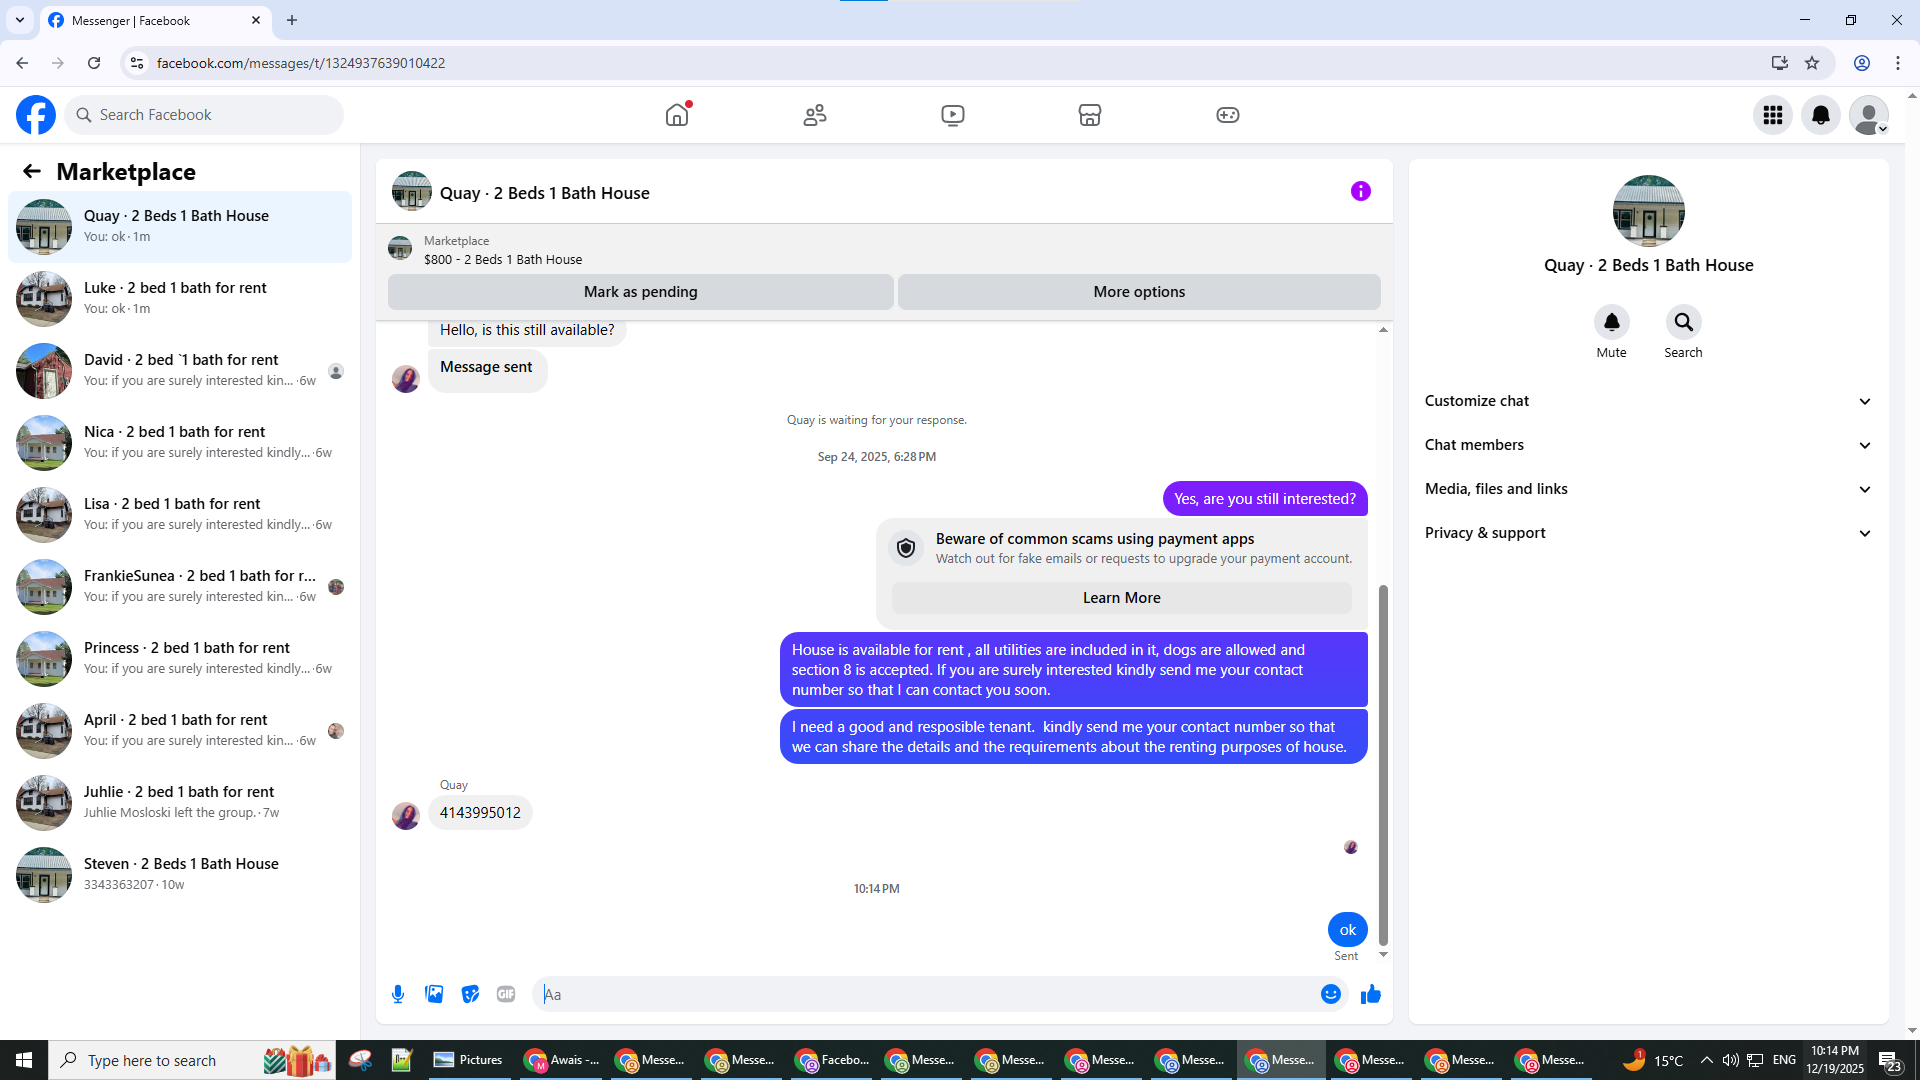Open the GIF picker icon
1920x1080 pixels.
tap(506, 994)
